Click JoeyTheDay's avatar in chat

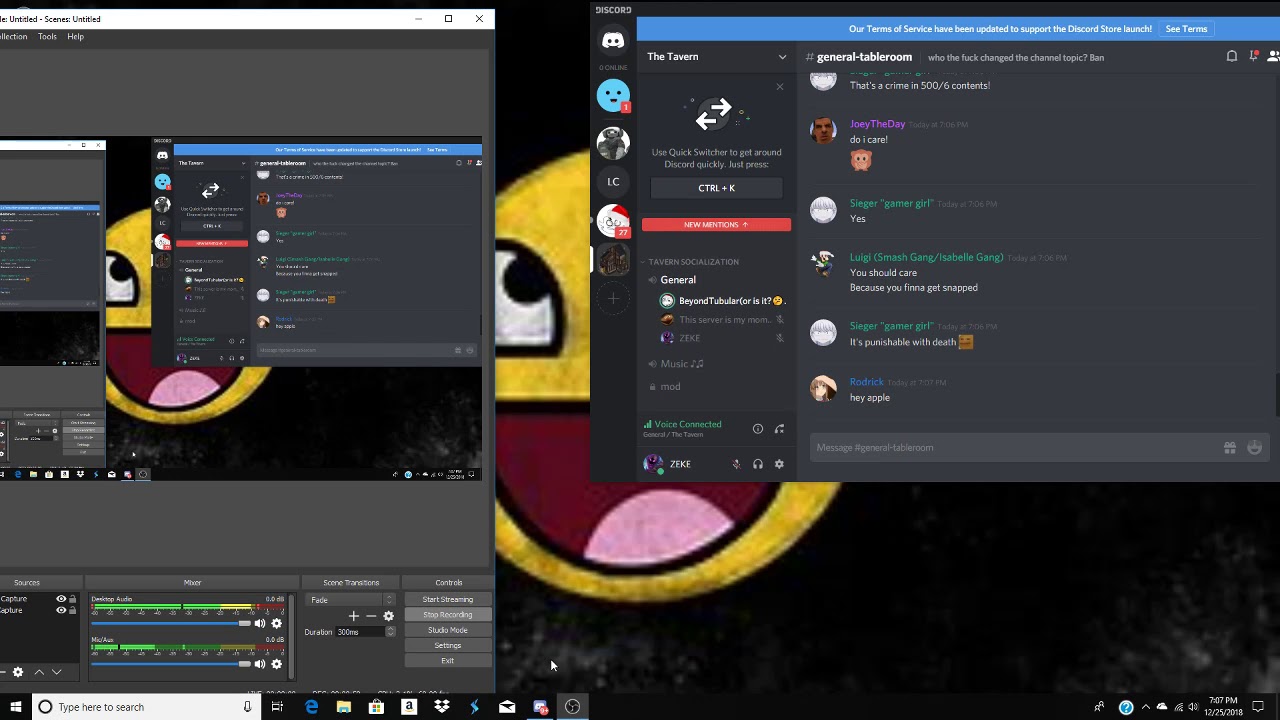coord(823,131)
